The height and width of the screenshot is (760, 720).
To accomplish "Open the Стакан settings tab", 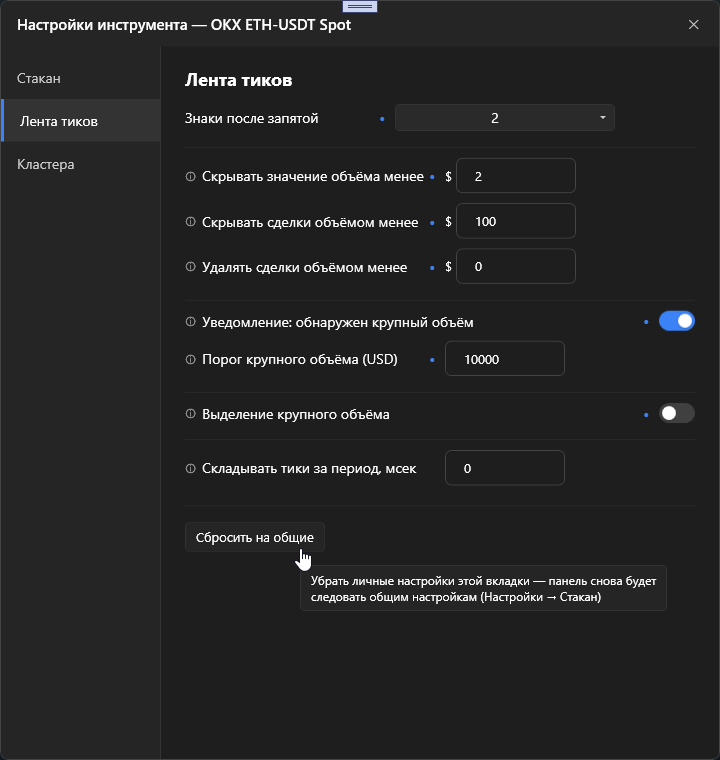I will click(80, 78).
